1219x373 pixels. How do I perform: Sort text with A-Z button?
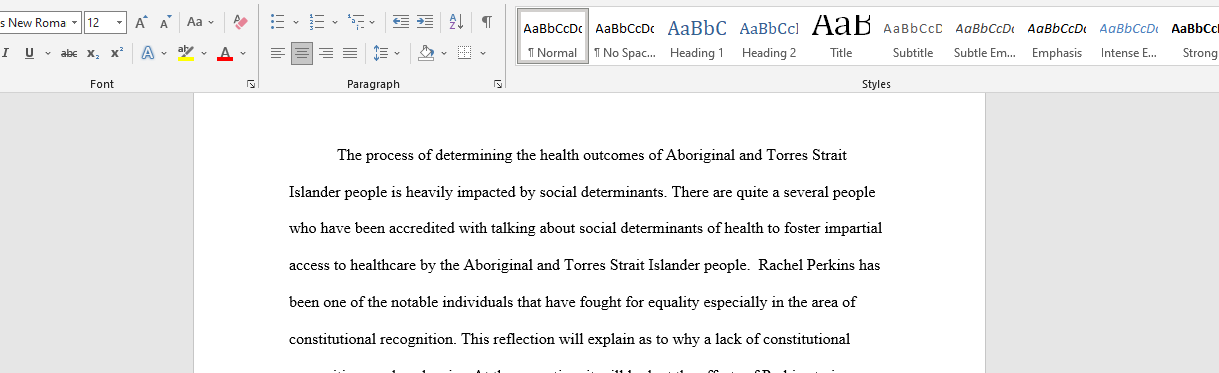coord(456,22)
